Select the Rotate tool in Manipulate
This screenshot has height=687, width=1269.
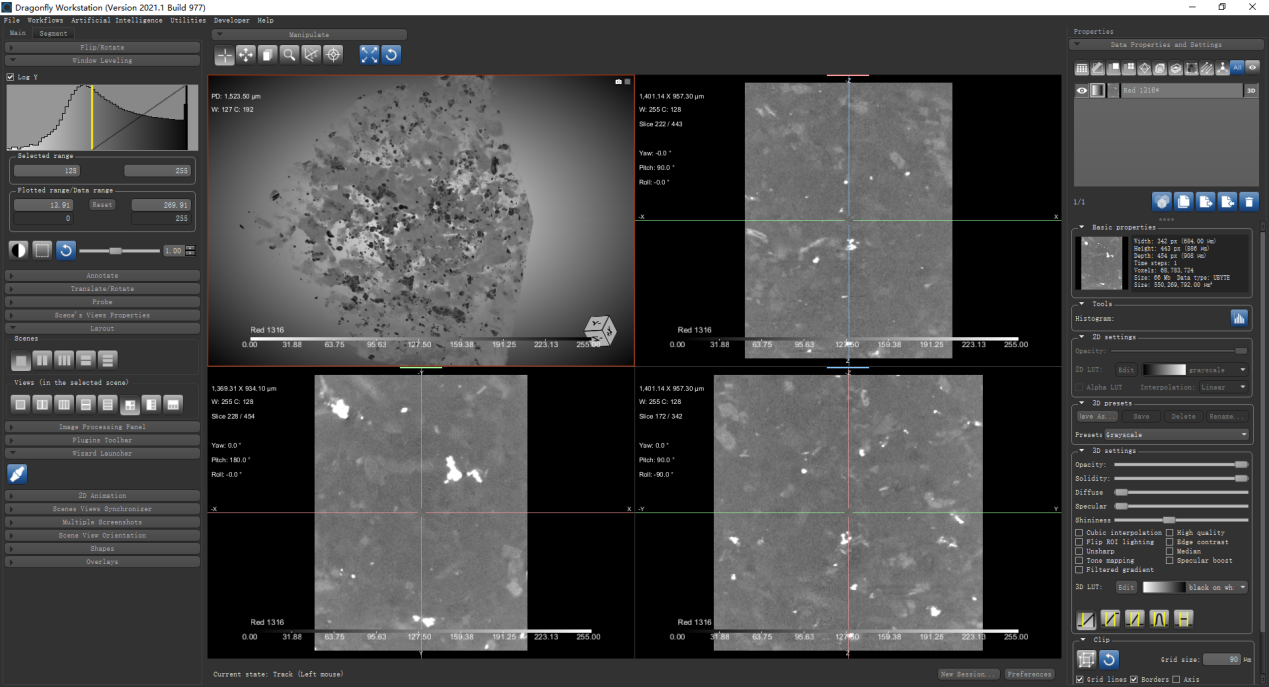pos(311,55)
